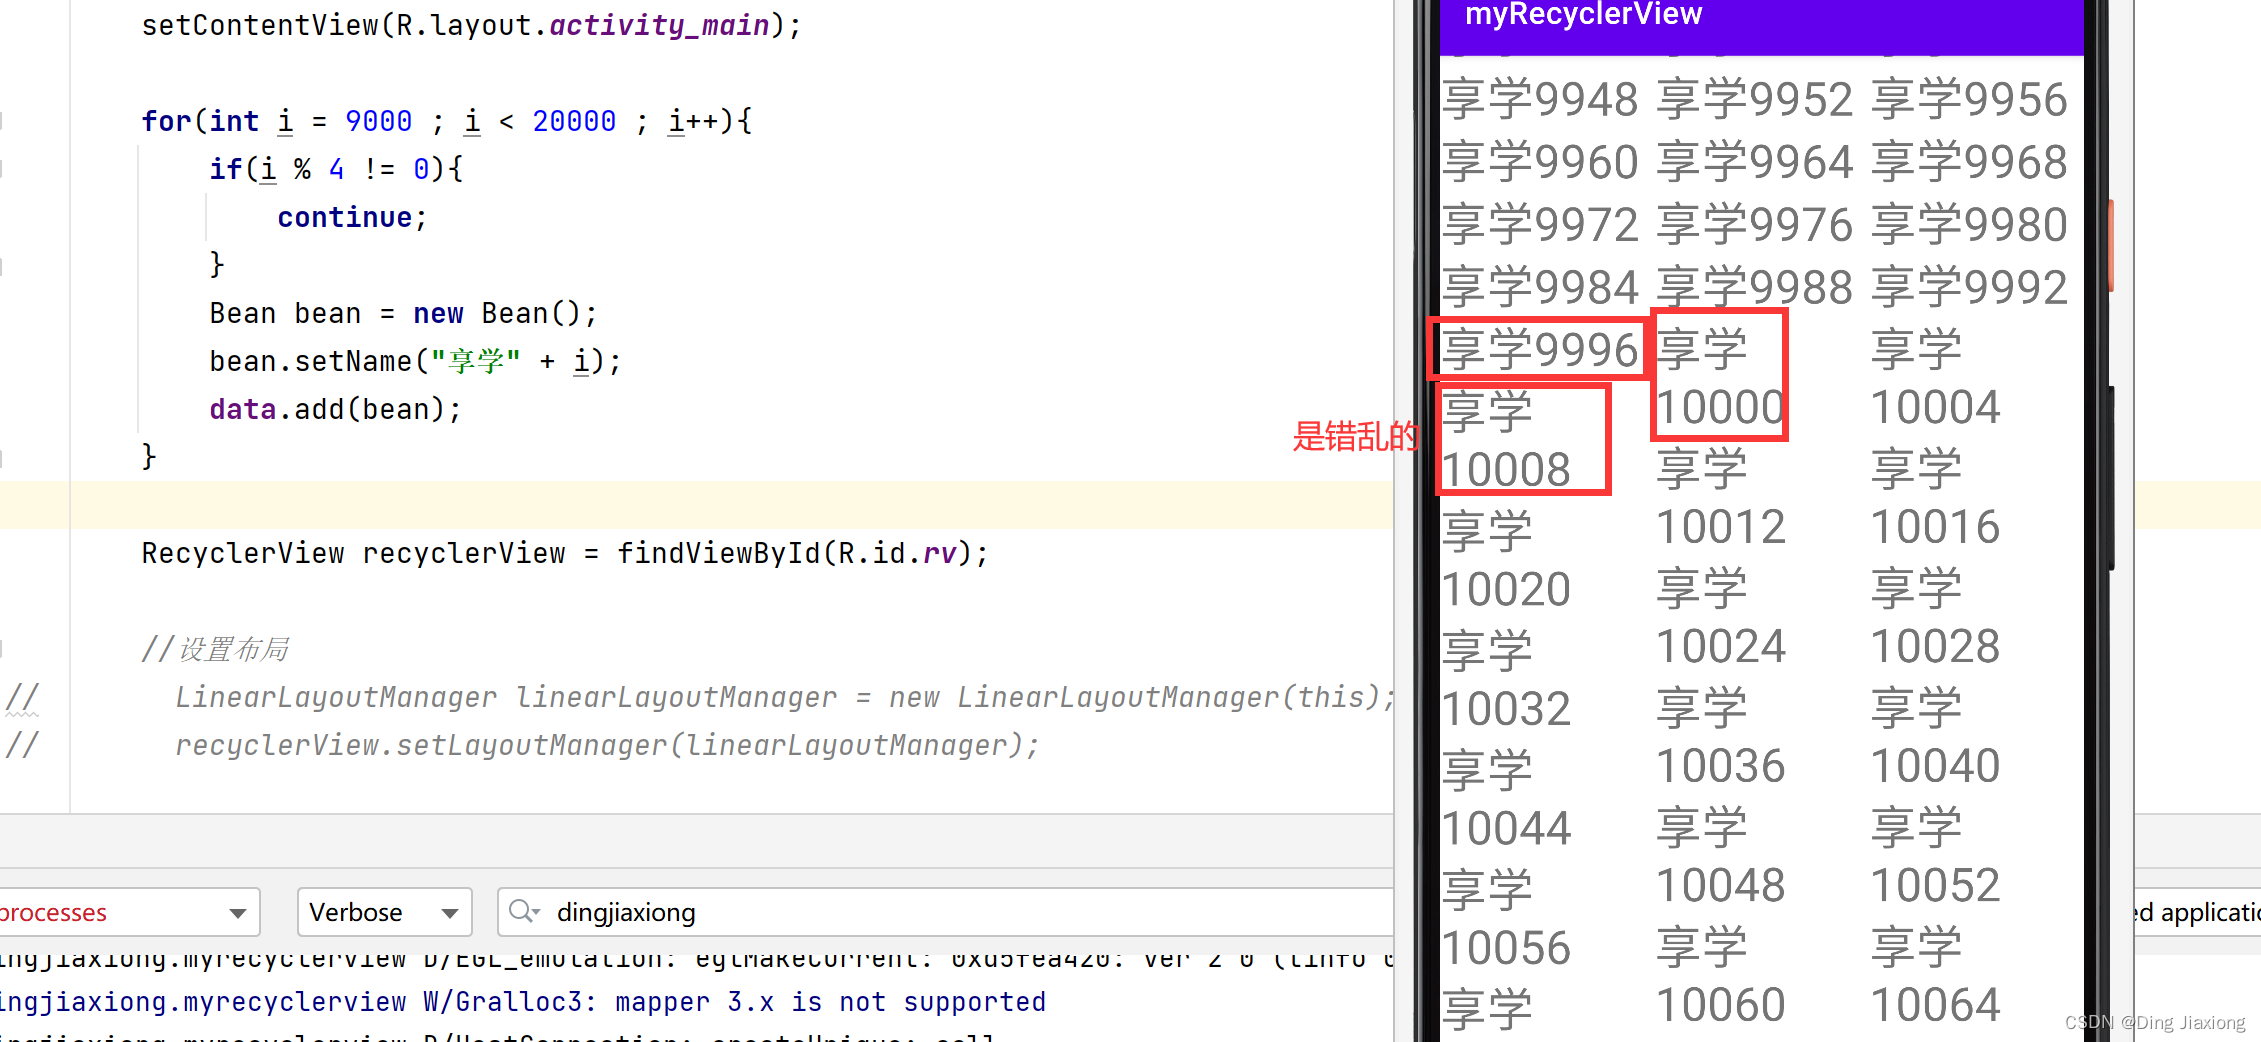Tap the item numbered 10016
This screenshot has height=1042, width=2261.
[x=1935, y=498]
